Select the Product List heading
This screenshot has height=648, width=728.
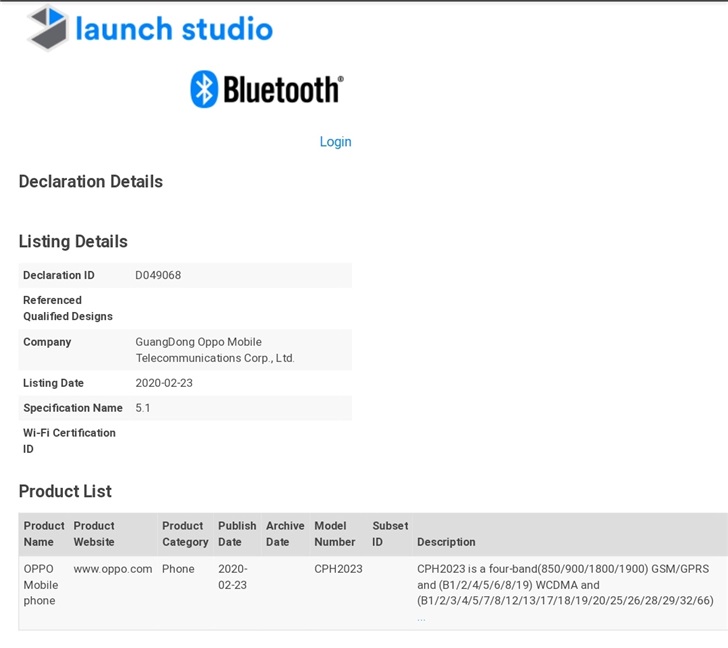65,491
